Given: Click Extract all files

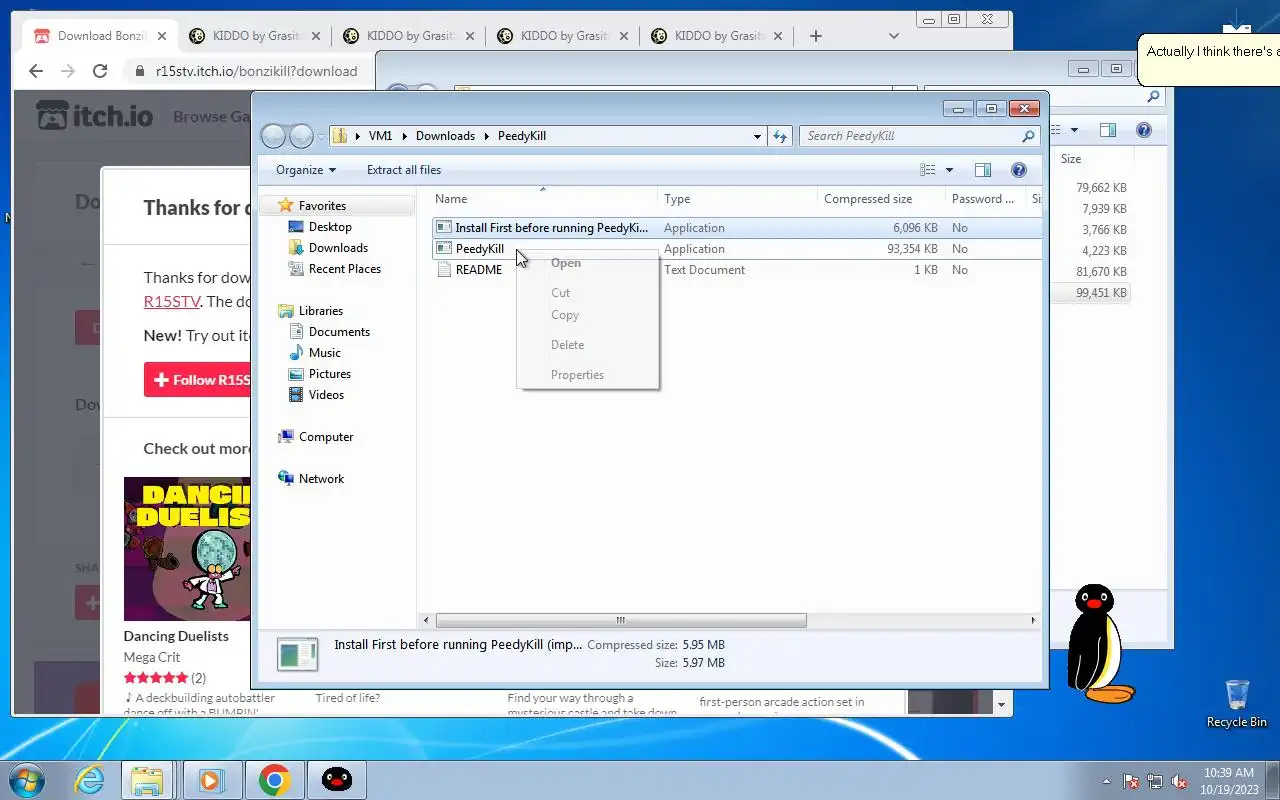Looking at the screenshot, I should coord(404,170).
